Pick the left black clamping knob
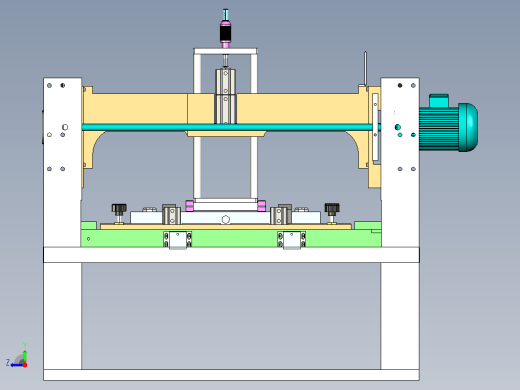 (119, 209)
